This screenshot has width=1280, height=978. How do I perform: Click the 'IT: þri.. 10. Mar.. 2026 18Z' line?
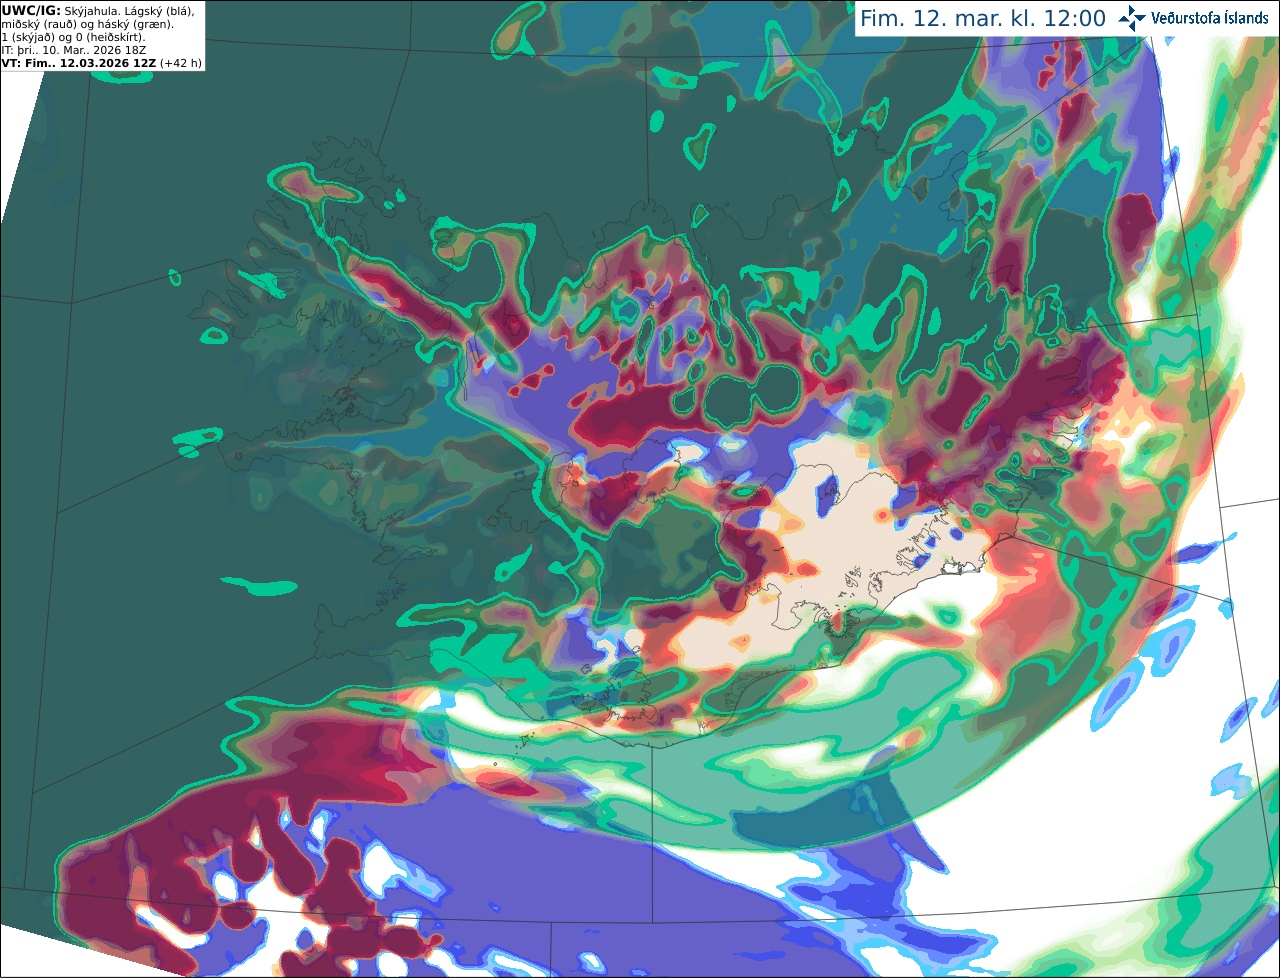point(74,49)
